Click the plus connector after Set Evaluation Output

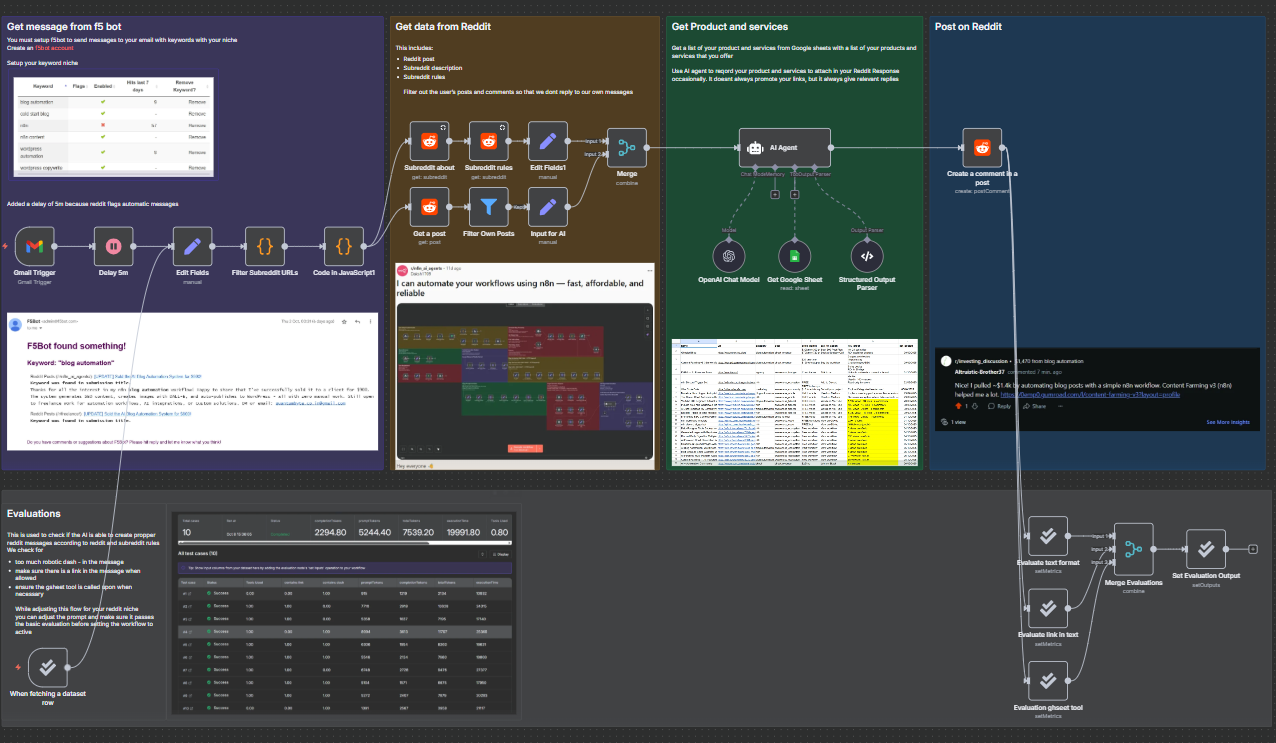(x=1253, y=549)
